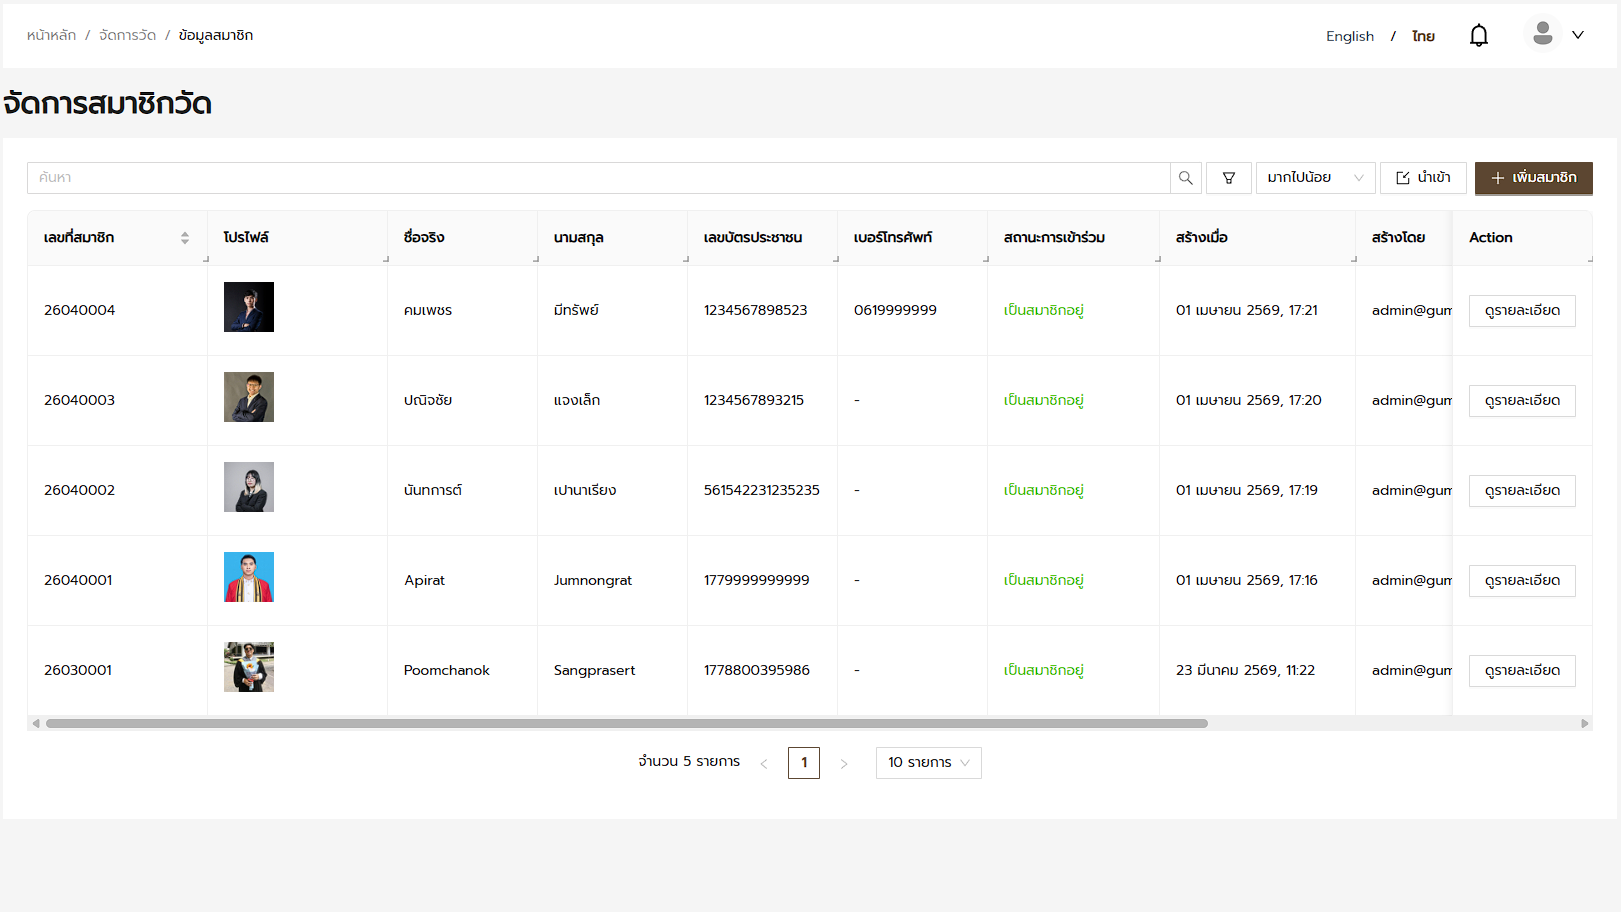
Task: Expand the มากไปน้อย sort dropdown
Action: [1314, 178]
